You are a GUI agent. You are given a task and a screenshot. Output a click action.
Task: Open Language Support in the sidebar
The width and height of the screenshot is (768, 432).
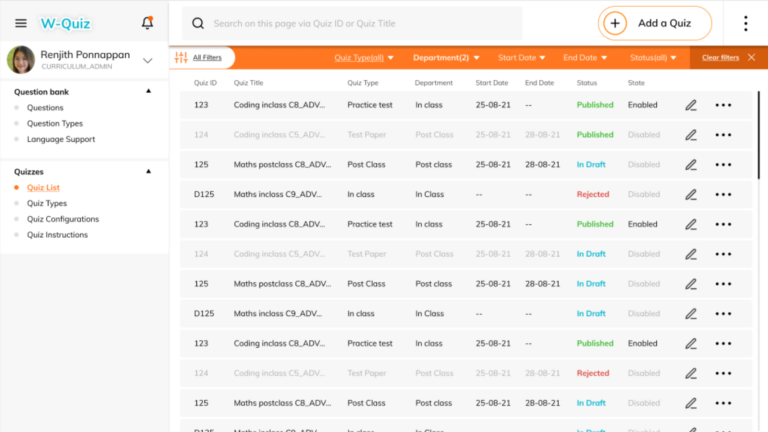tap(61, 139)
